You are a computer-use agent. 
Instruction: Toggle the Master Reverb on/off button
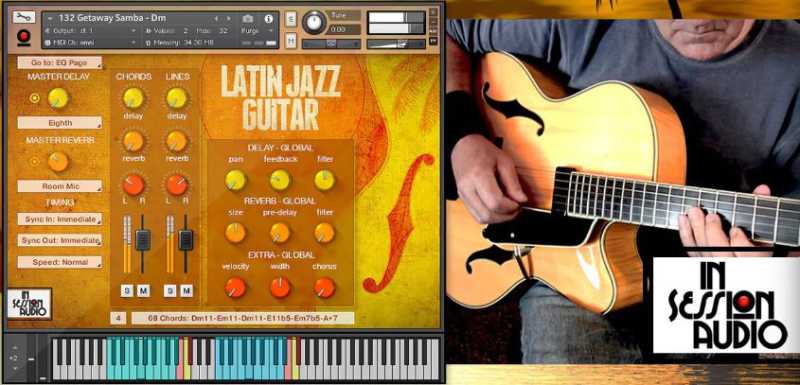pos(35,162)
